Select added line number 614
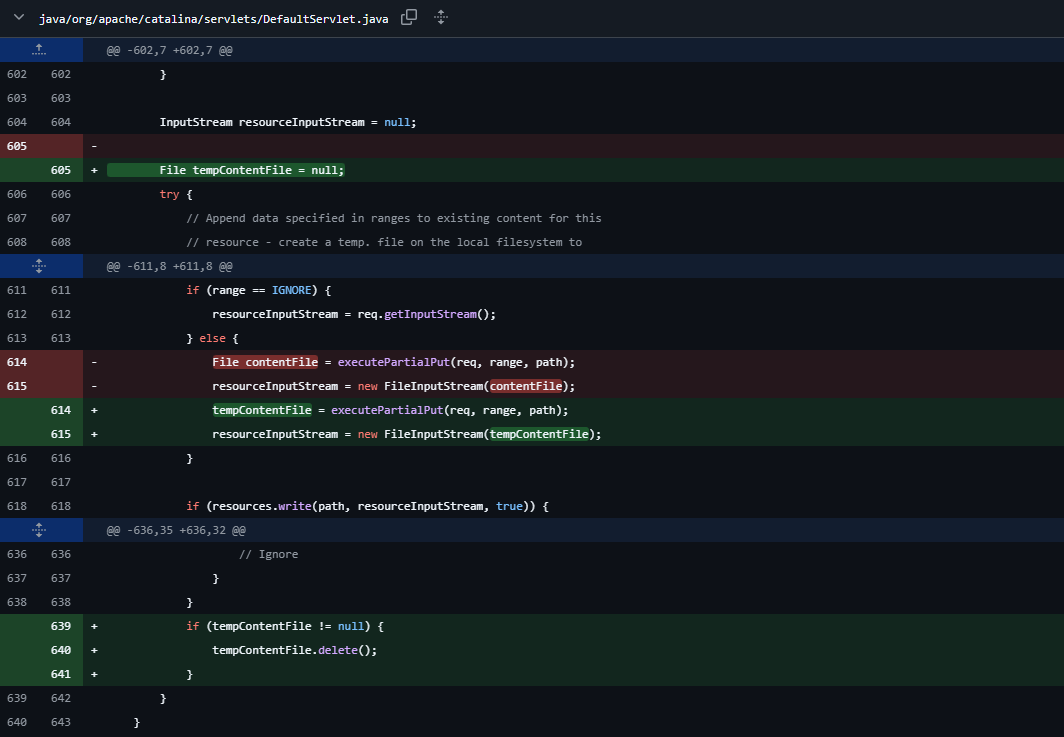1064x737 pixels. [x=61, y=410]
